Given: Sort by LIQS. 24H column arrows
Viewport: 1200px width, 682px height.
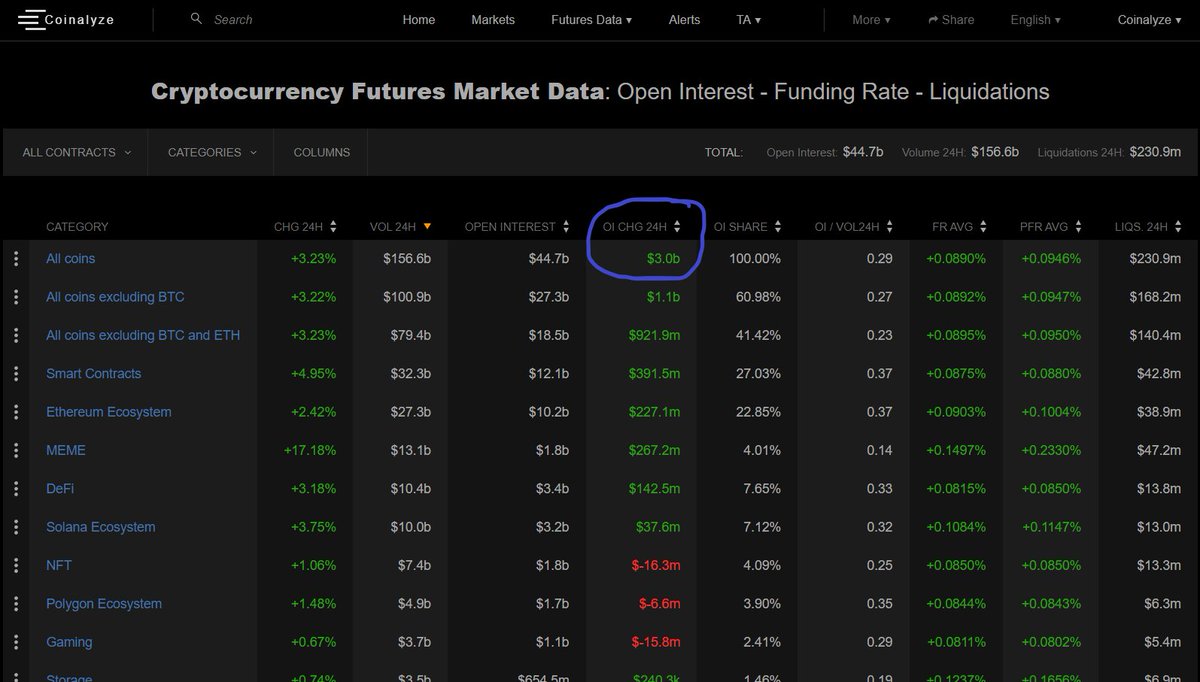Looking at the screenshot, I should pyautogui.click(x=1177, y=227).
